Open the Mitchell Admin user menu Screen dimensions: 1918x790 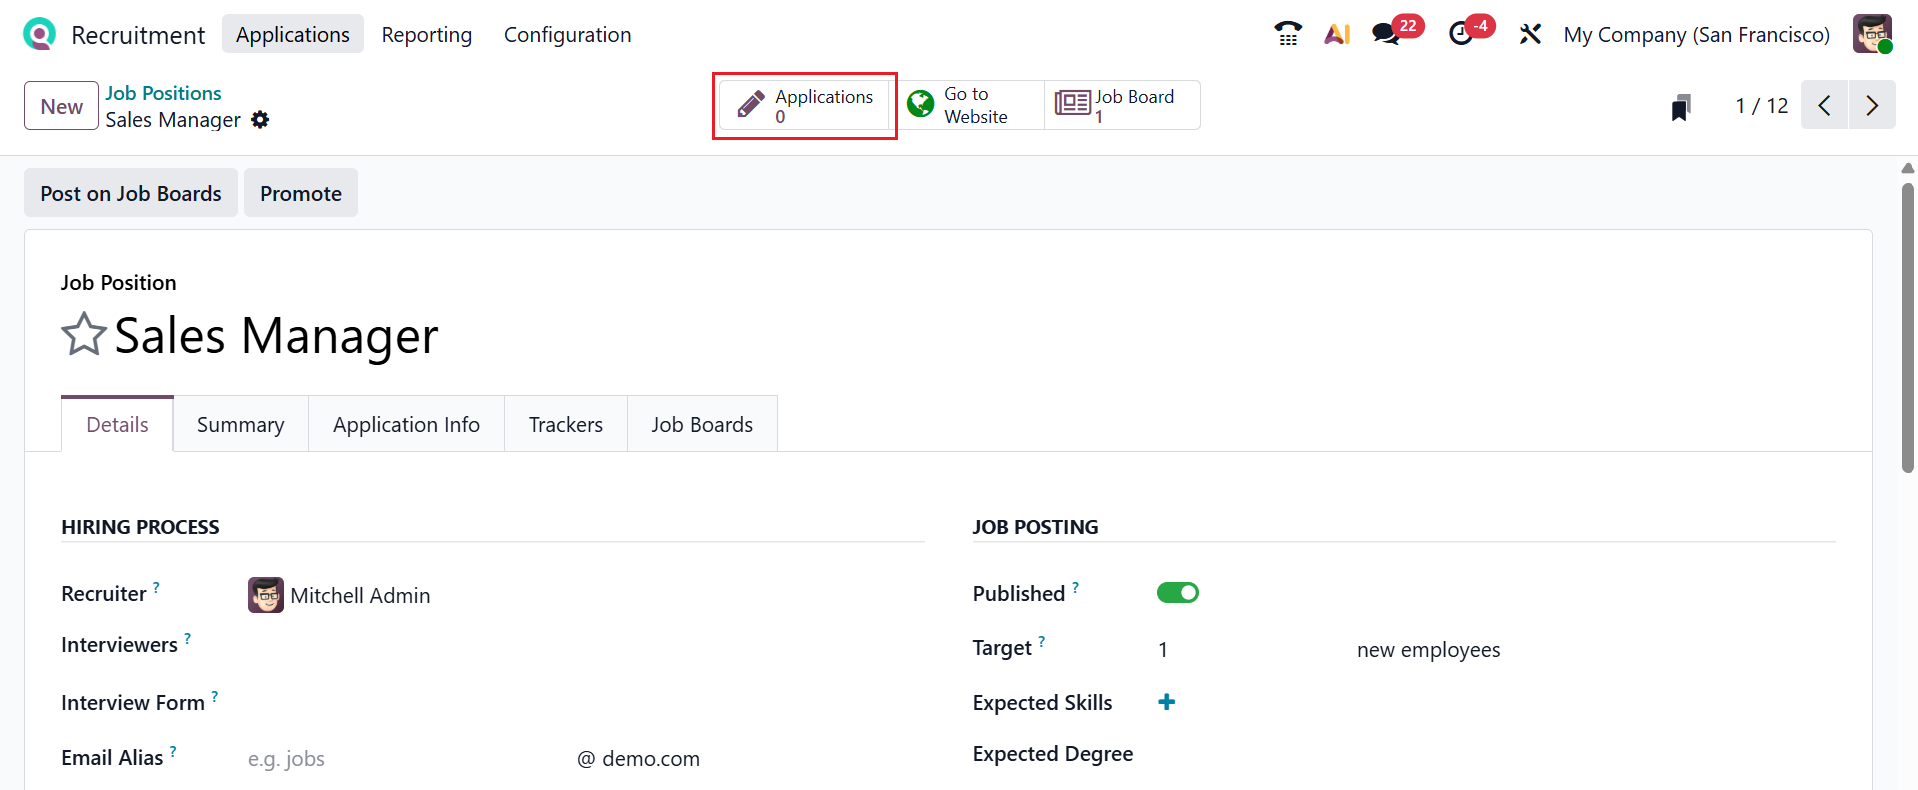click(x=1872, y=34)
